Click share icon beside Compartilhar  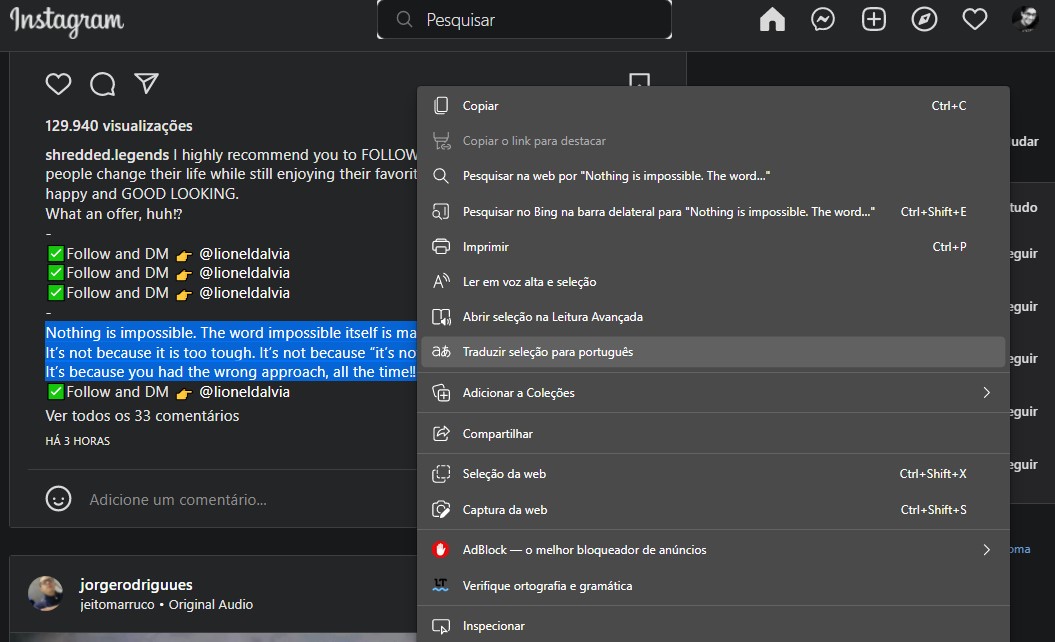(x=441, y=434)
